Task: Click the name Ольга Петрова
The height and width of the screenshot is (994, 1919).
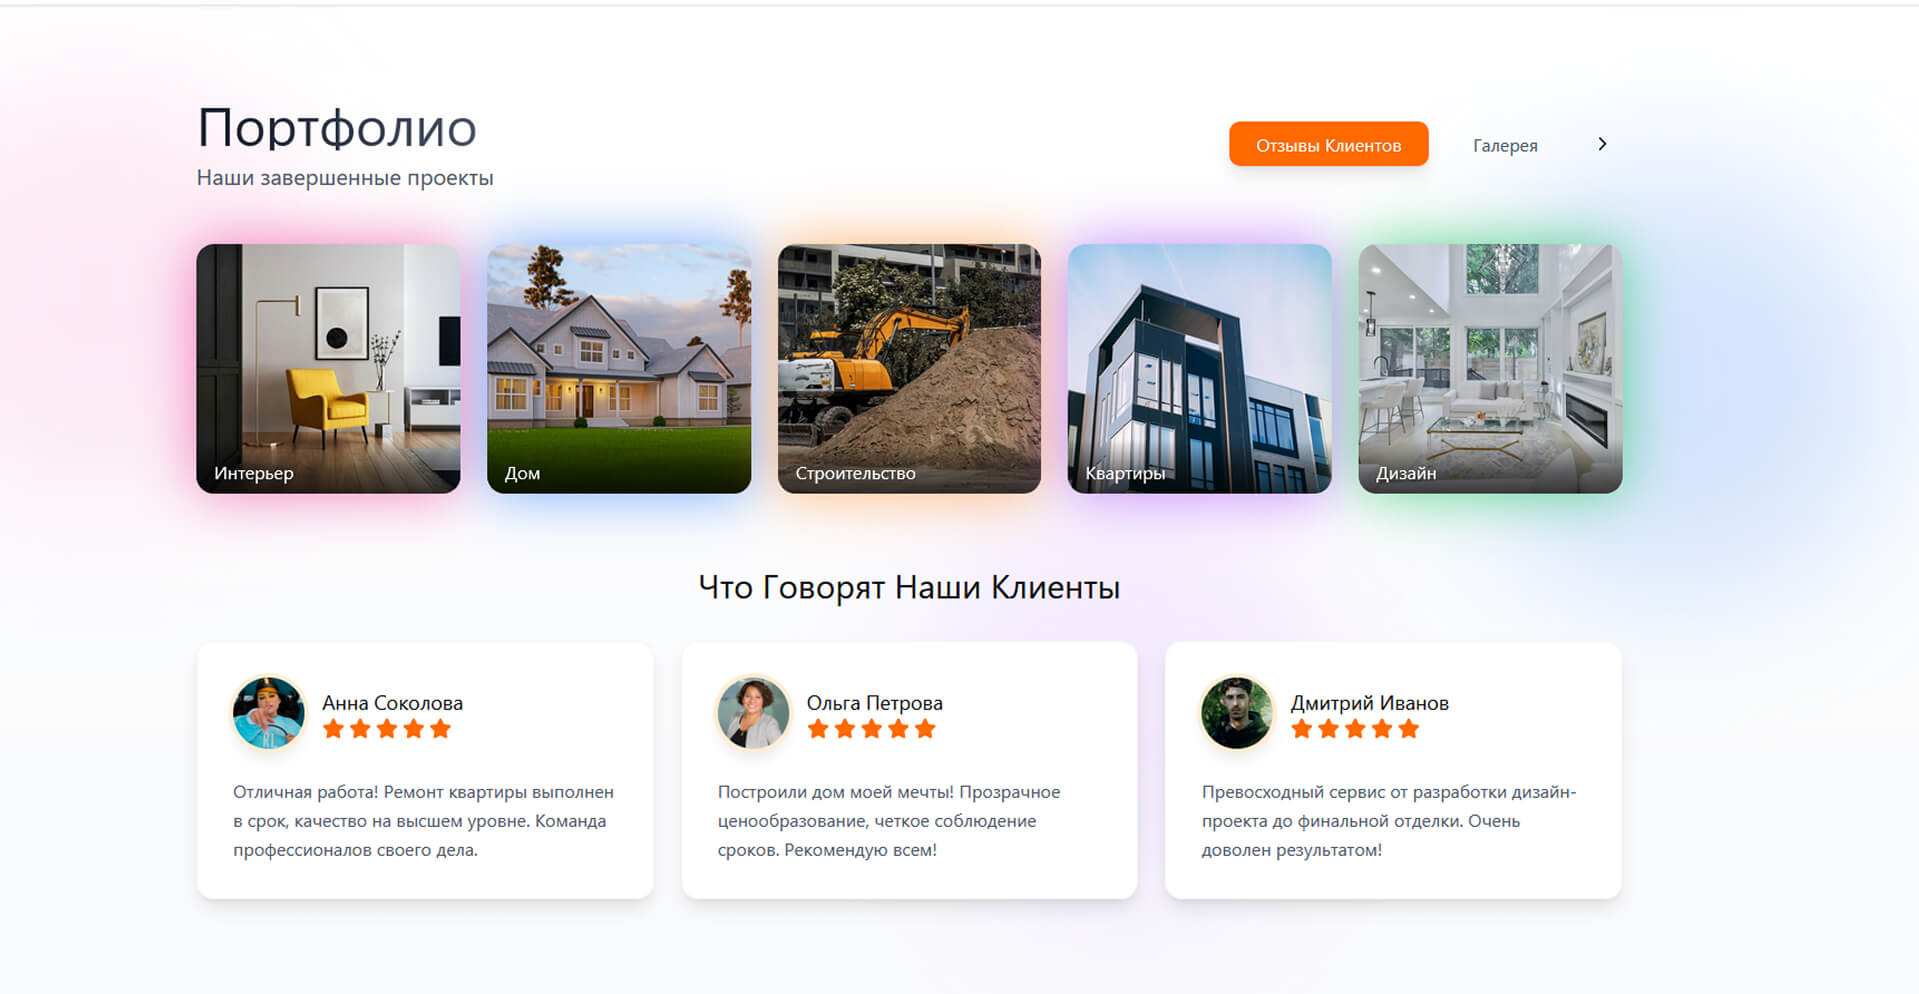Action: pos(874,703)
